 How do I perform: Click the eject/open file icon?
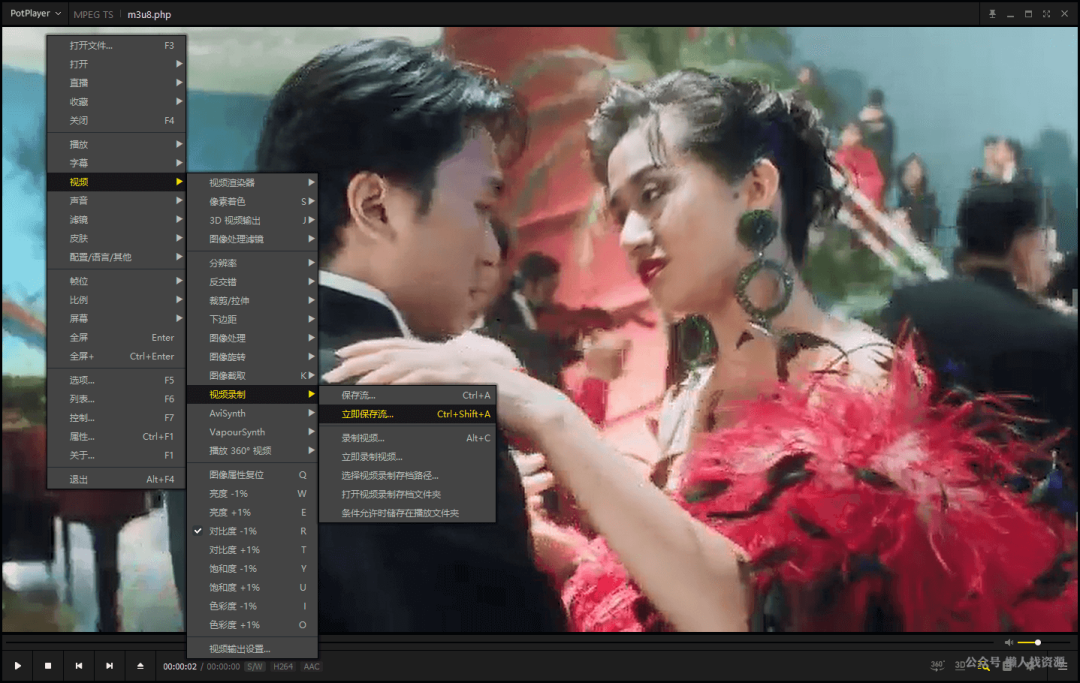(140, 666)
